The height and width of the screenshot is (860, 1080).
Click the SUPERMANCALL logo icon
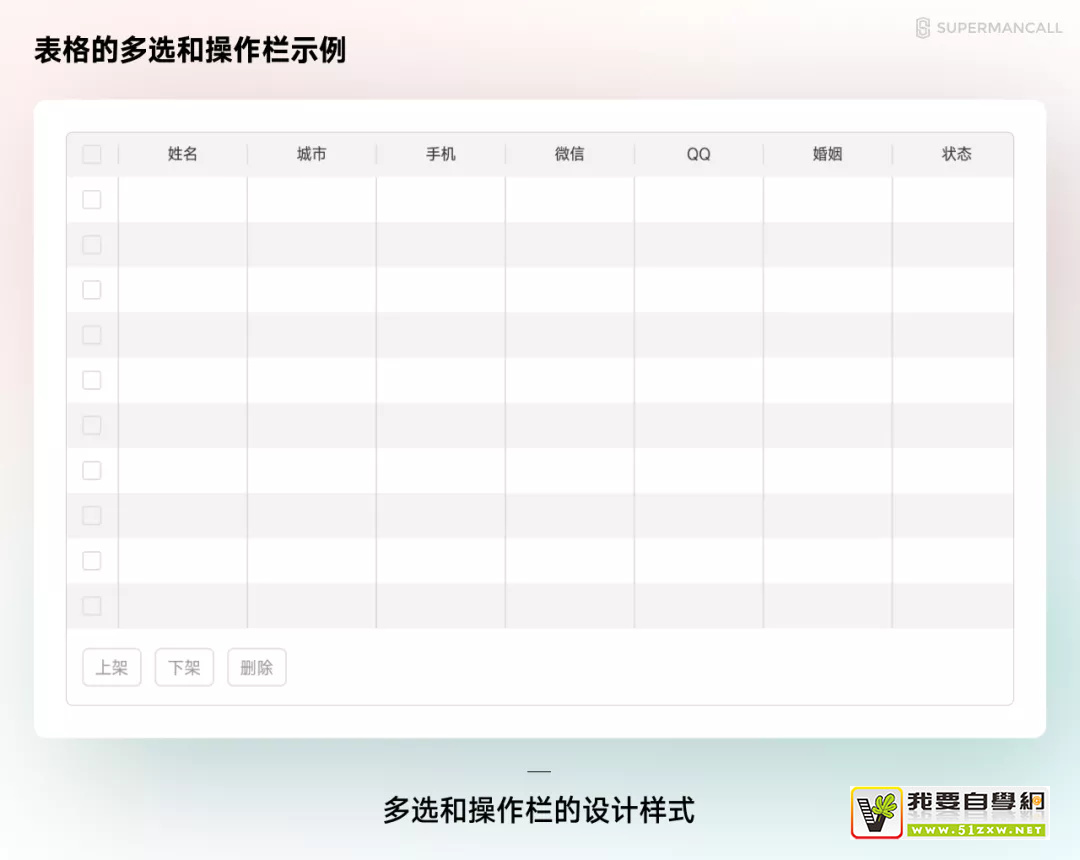(x=923, y=28)
